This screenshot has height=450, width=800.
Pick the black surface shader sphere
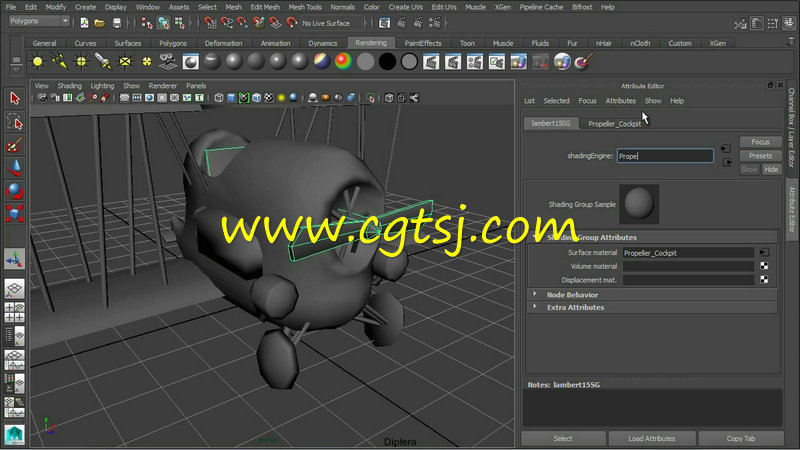[x=387, y=62]
